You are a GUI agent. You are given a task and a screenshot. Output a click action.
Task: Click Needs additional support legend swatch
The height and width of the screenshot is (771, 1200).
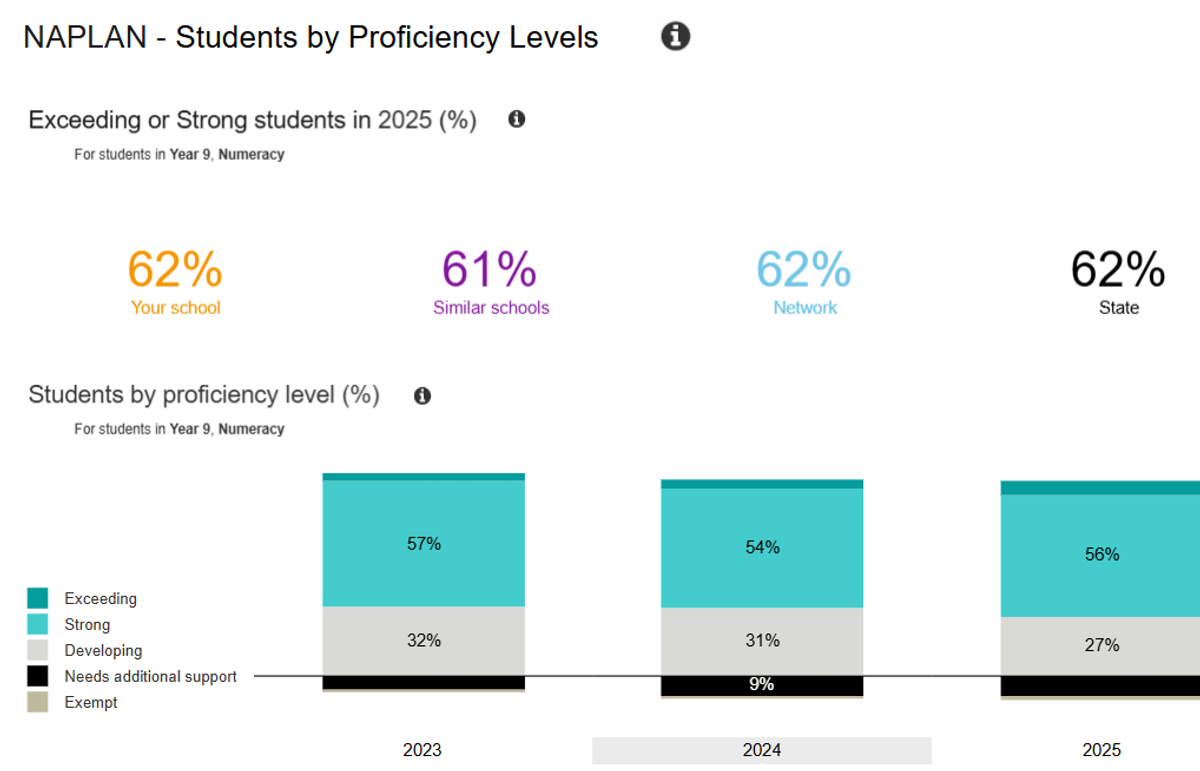point(37,677)
